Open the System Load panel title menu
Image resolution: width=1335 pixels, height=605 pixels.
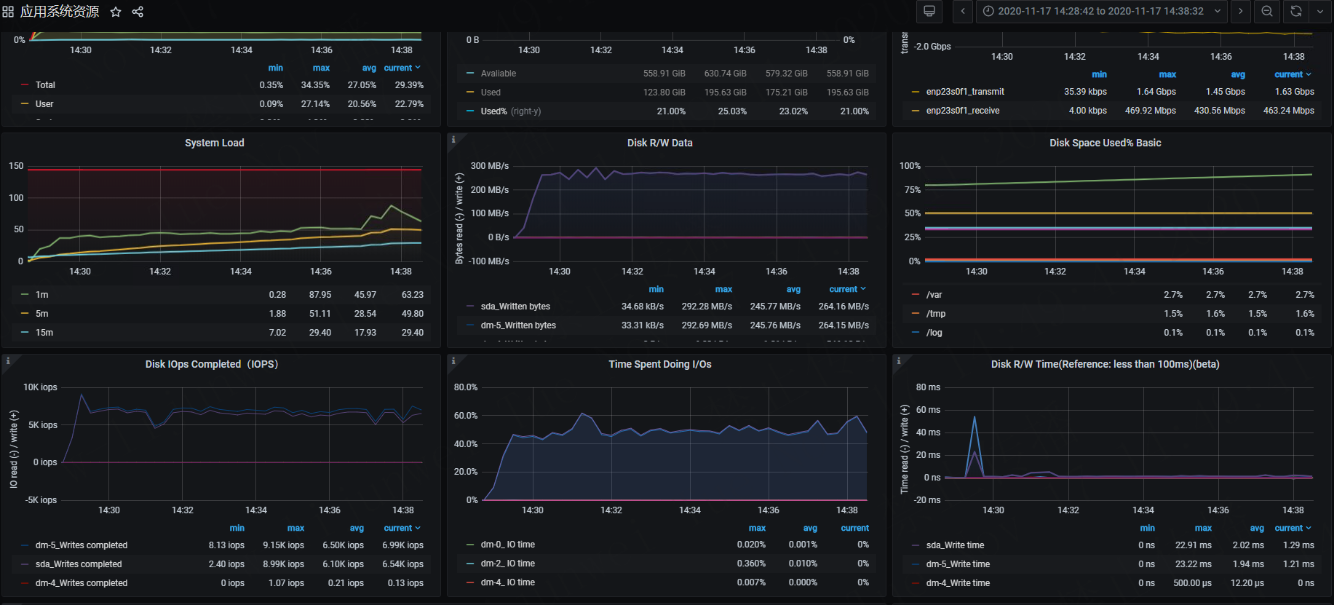[214, 143]
